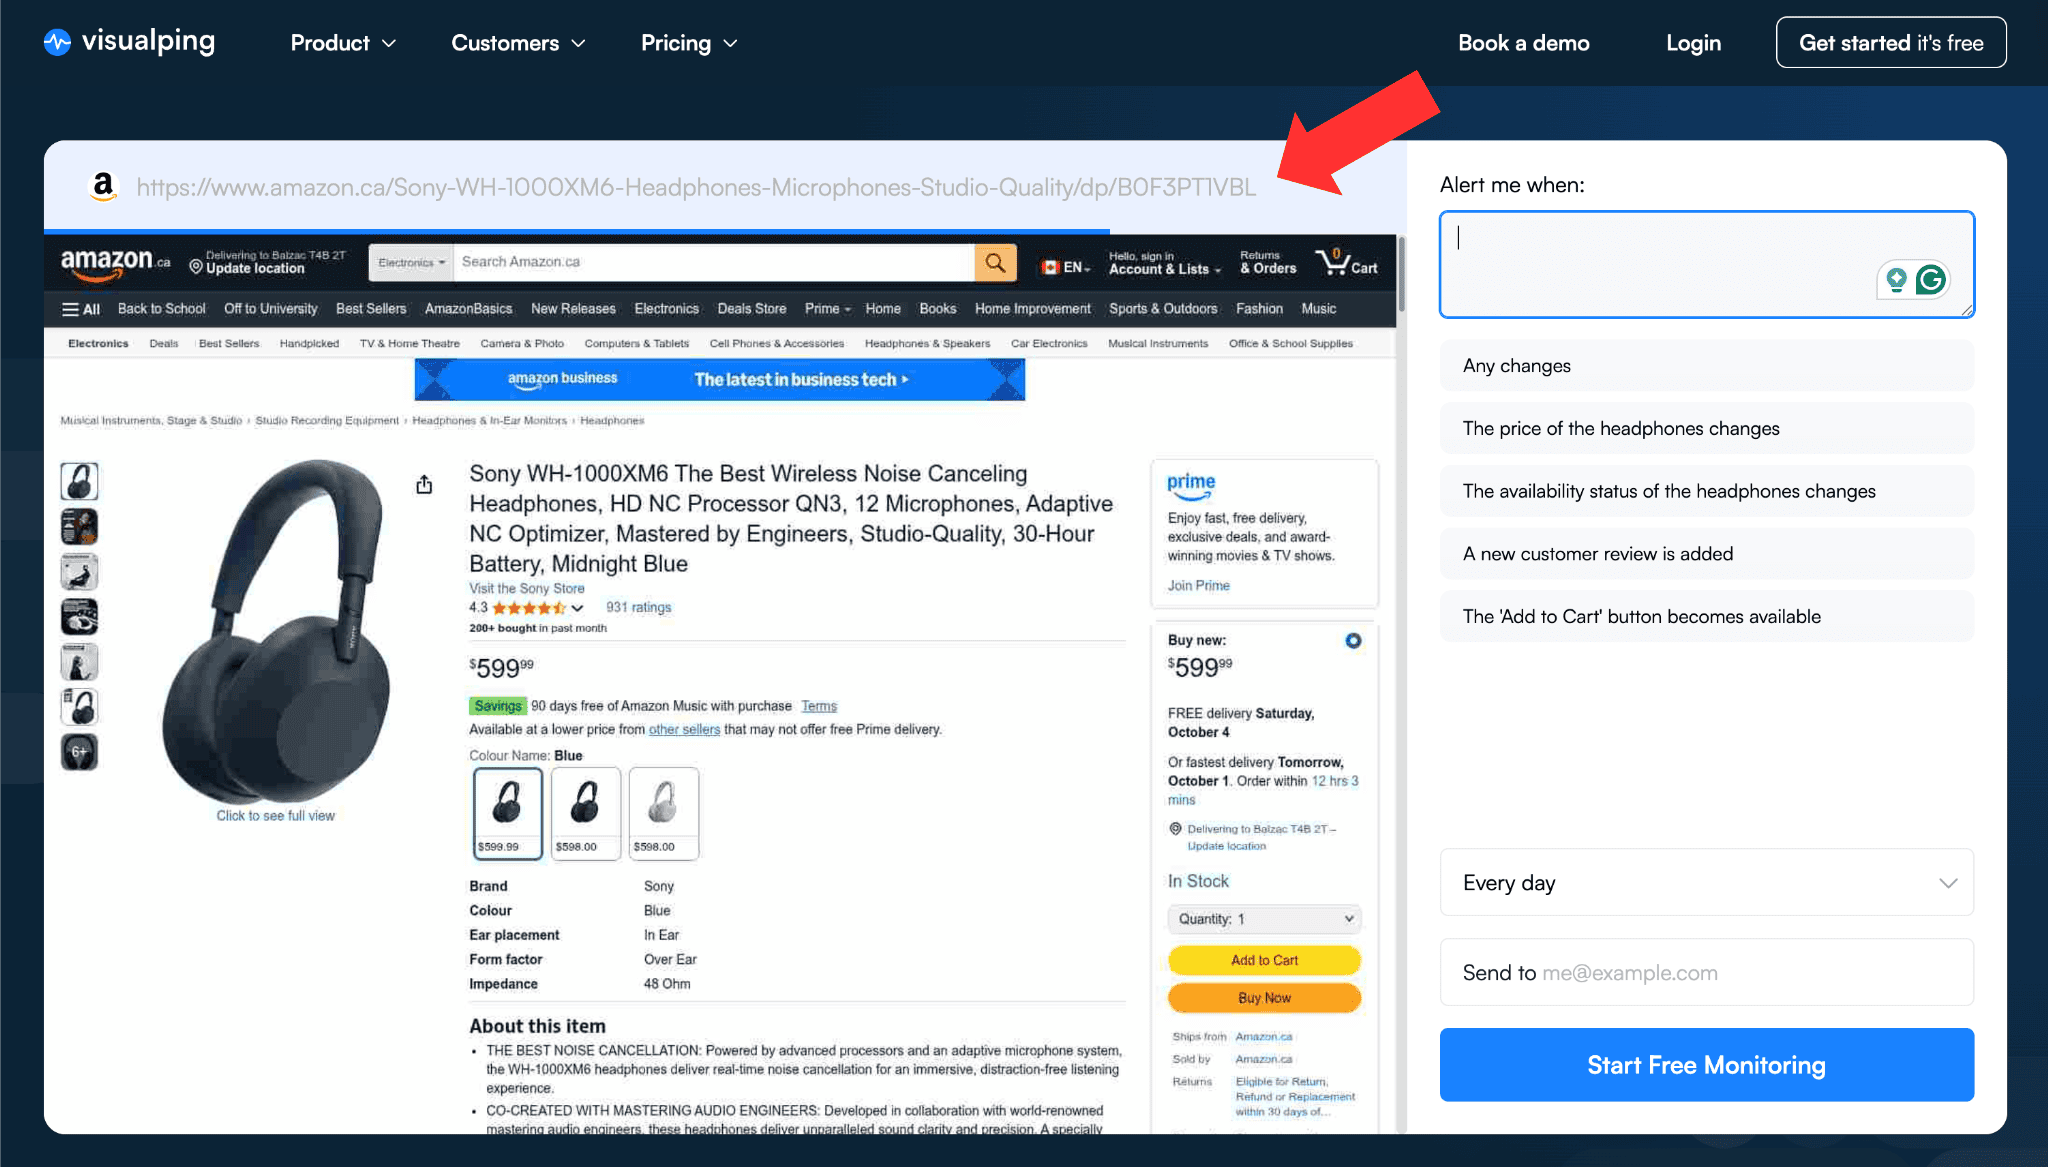The height and width of the screenshot is (1167, 2048).
Task: Expand the Product menu in navbar
Action: 343,43
